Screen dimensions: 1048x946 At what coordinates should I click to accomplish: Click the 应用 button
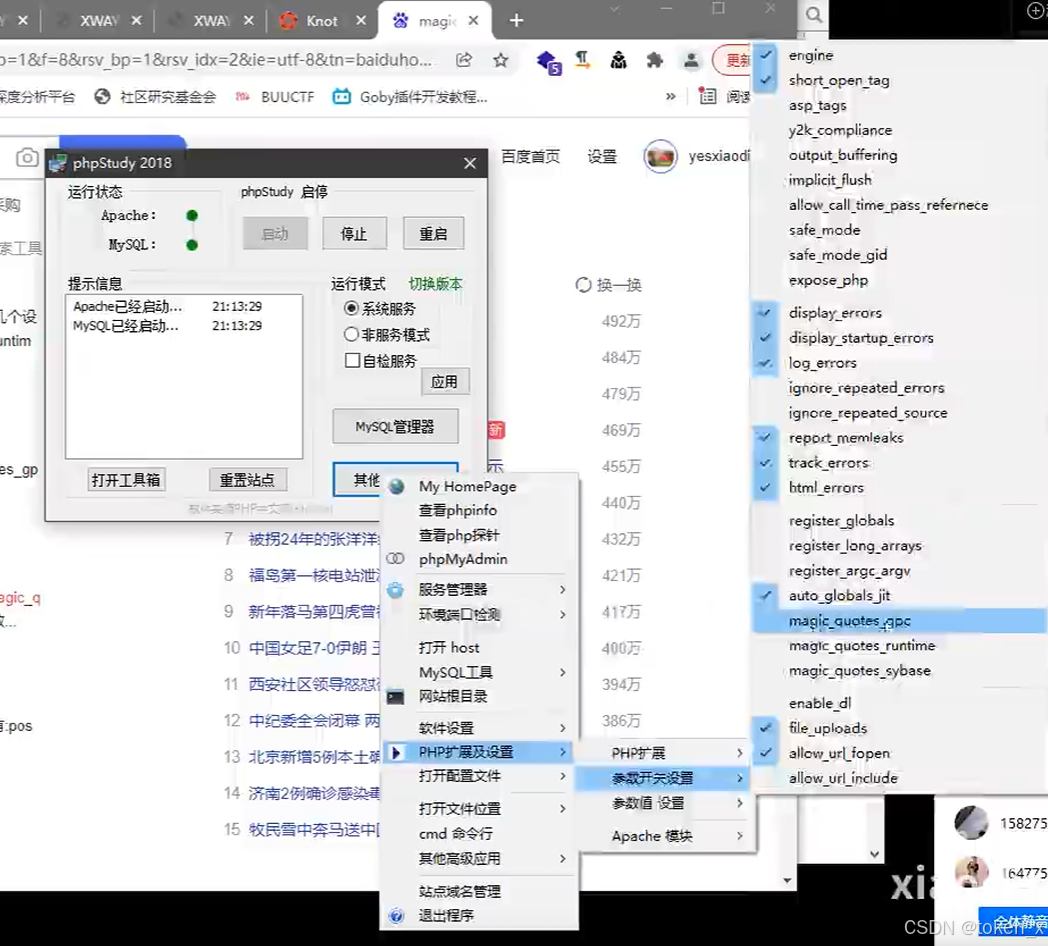click(x=444, y=382)
